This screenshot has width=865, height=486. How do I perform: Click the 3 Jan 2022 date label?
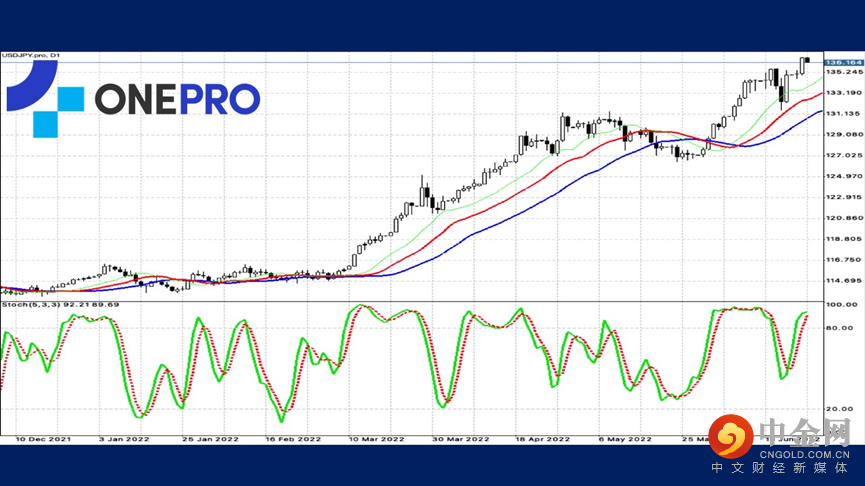[x=124, y=439]
